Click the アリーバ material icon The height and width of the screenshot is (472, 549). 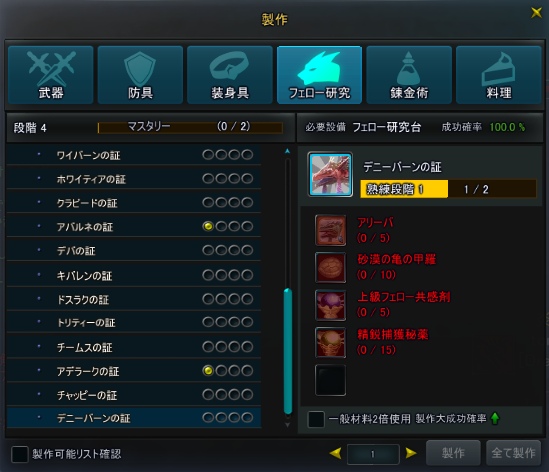tap(330, 230)
